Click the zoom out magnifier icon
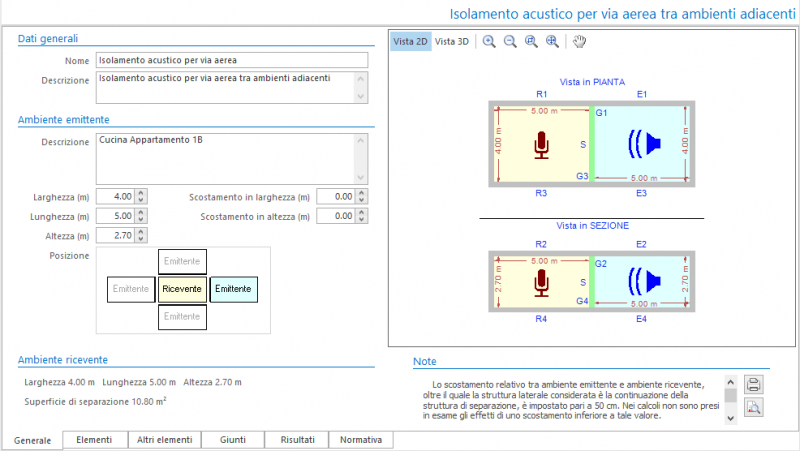This screenshot has height=451, width=800. 510,42
